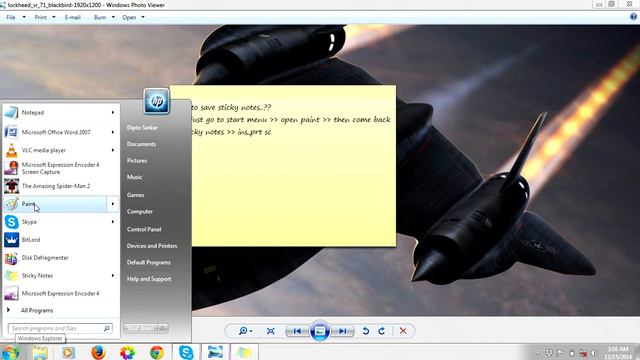
Task: Show hidden system tray icons
Action: (x=538, y=353)
